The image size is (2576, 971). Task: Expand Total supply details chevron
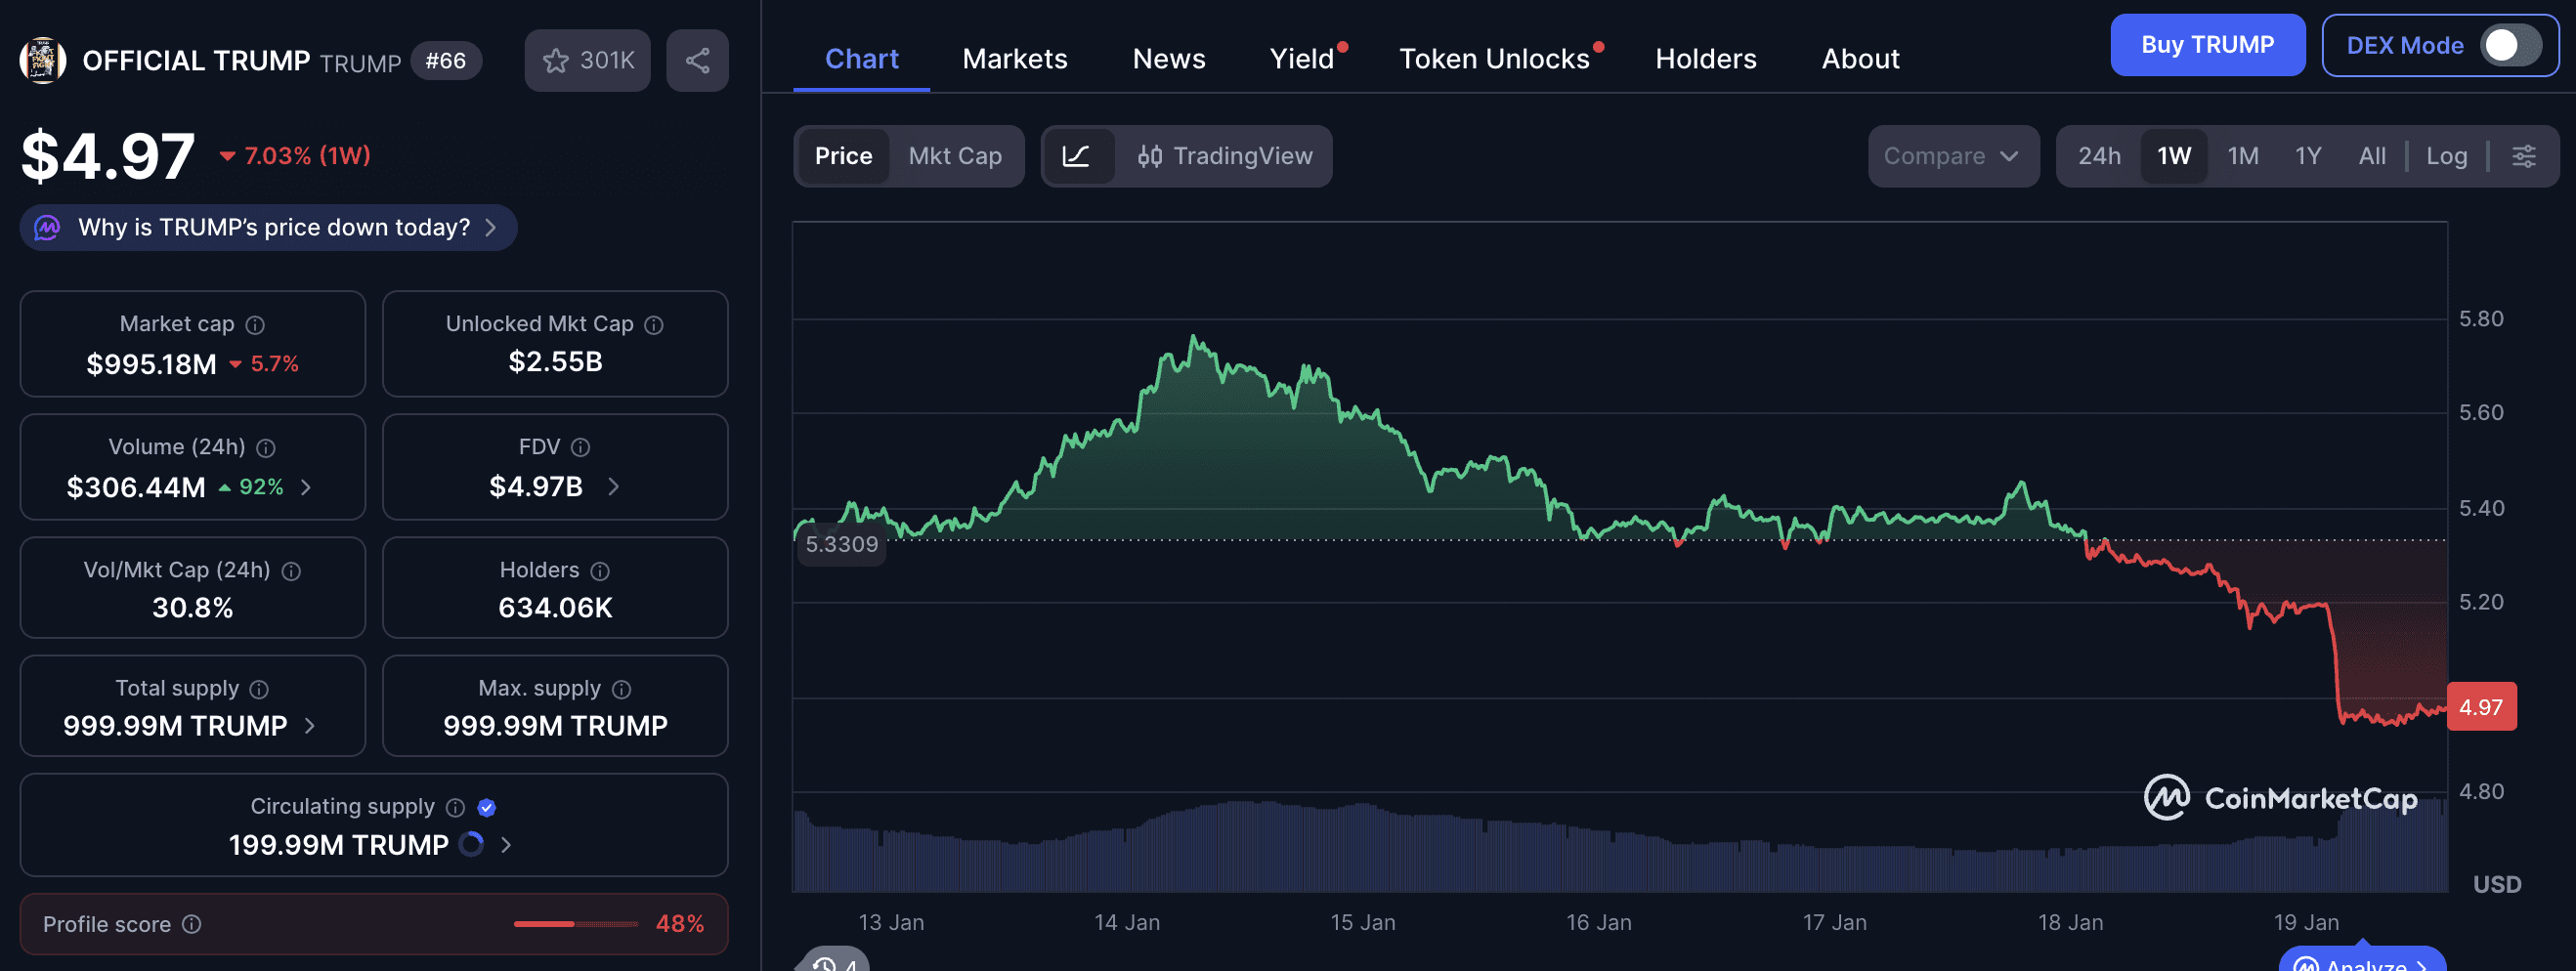[311, 726]
